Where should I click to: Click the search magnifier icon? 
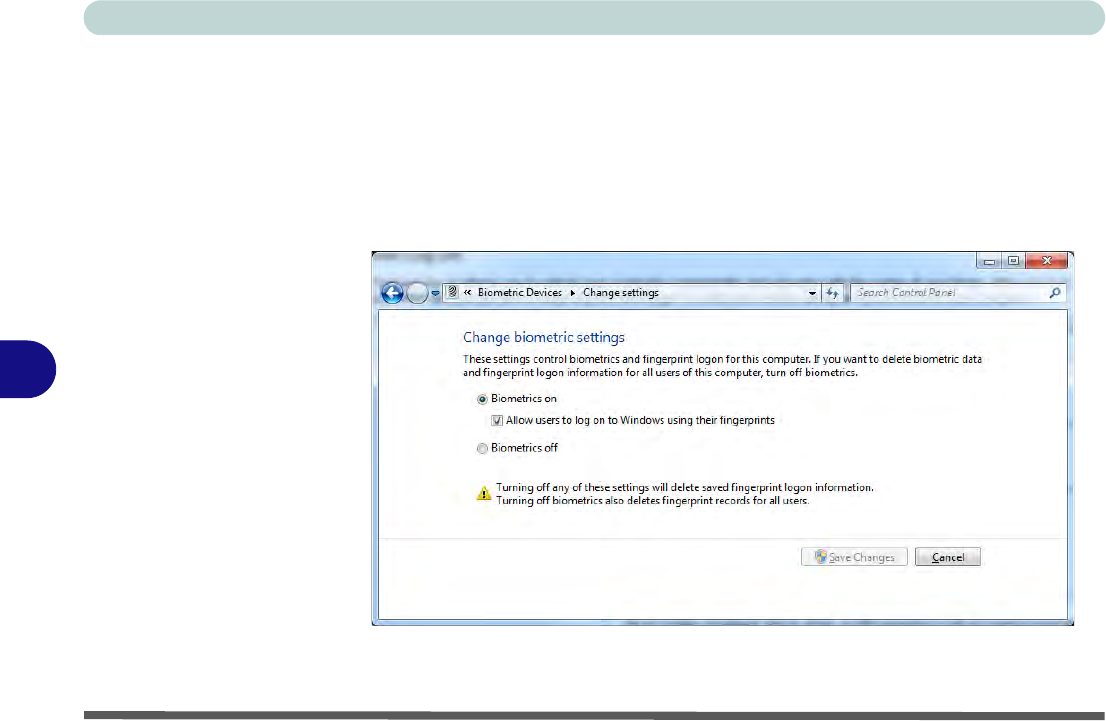(x=1054, y=293)
